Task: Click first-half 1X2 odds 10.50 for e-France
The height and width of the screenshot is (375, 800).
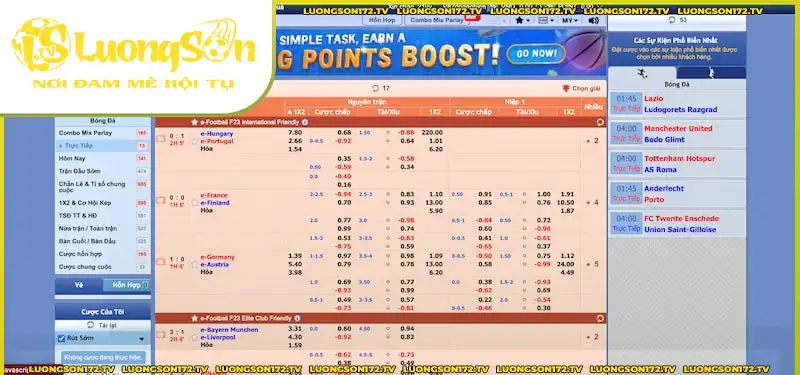Action: click(x=566, y=203)
